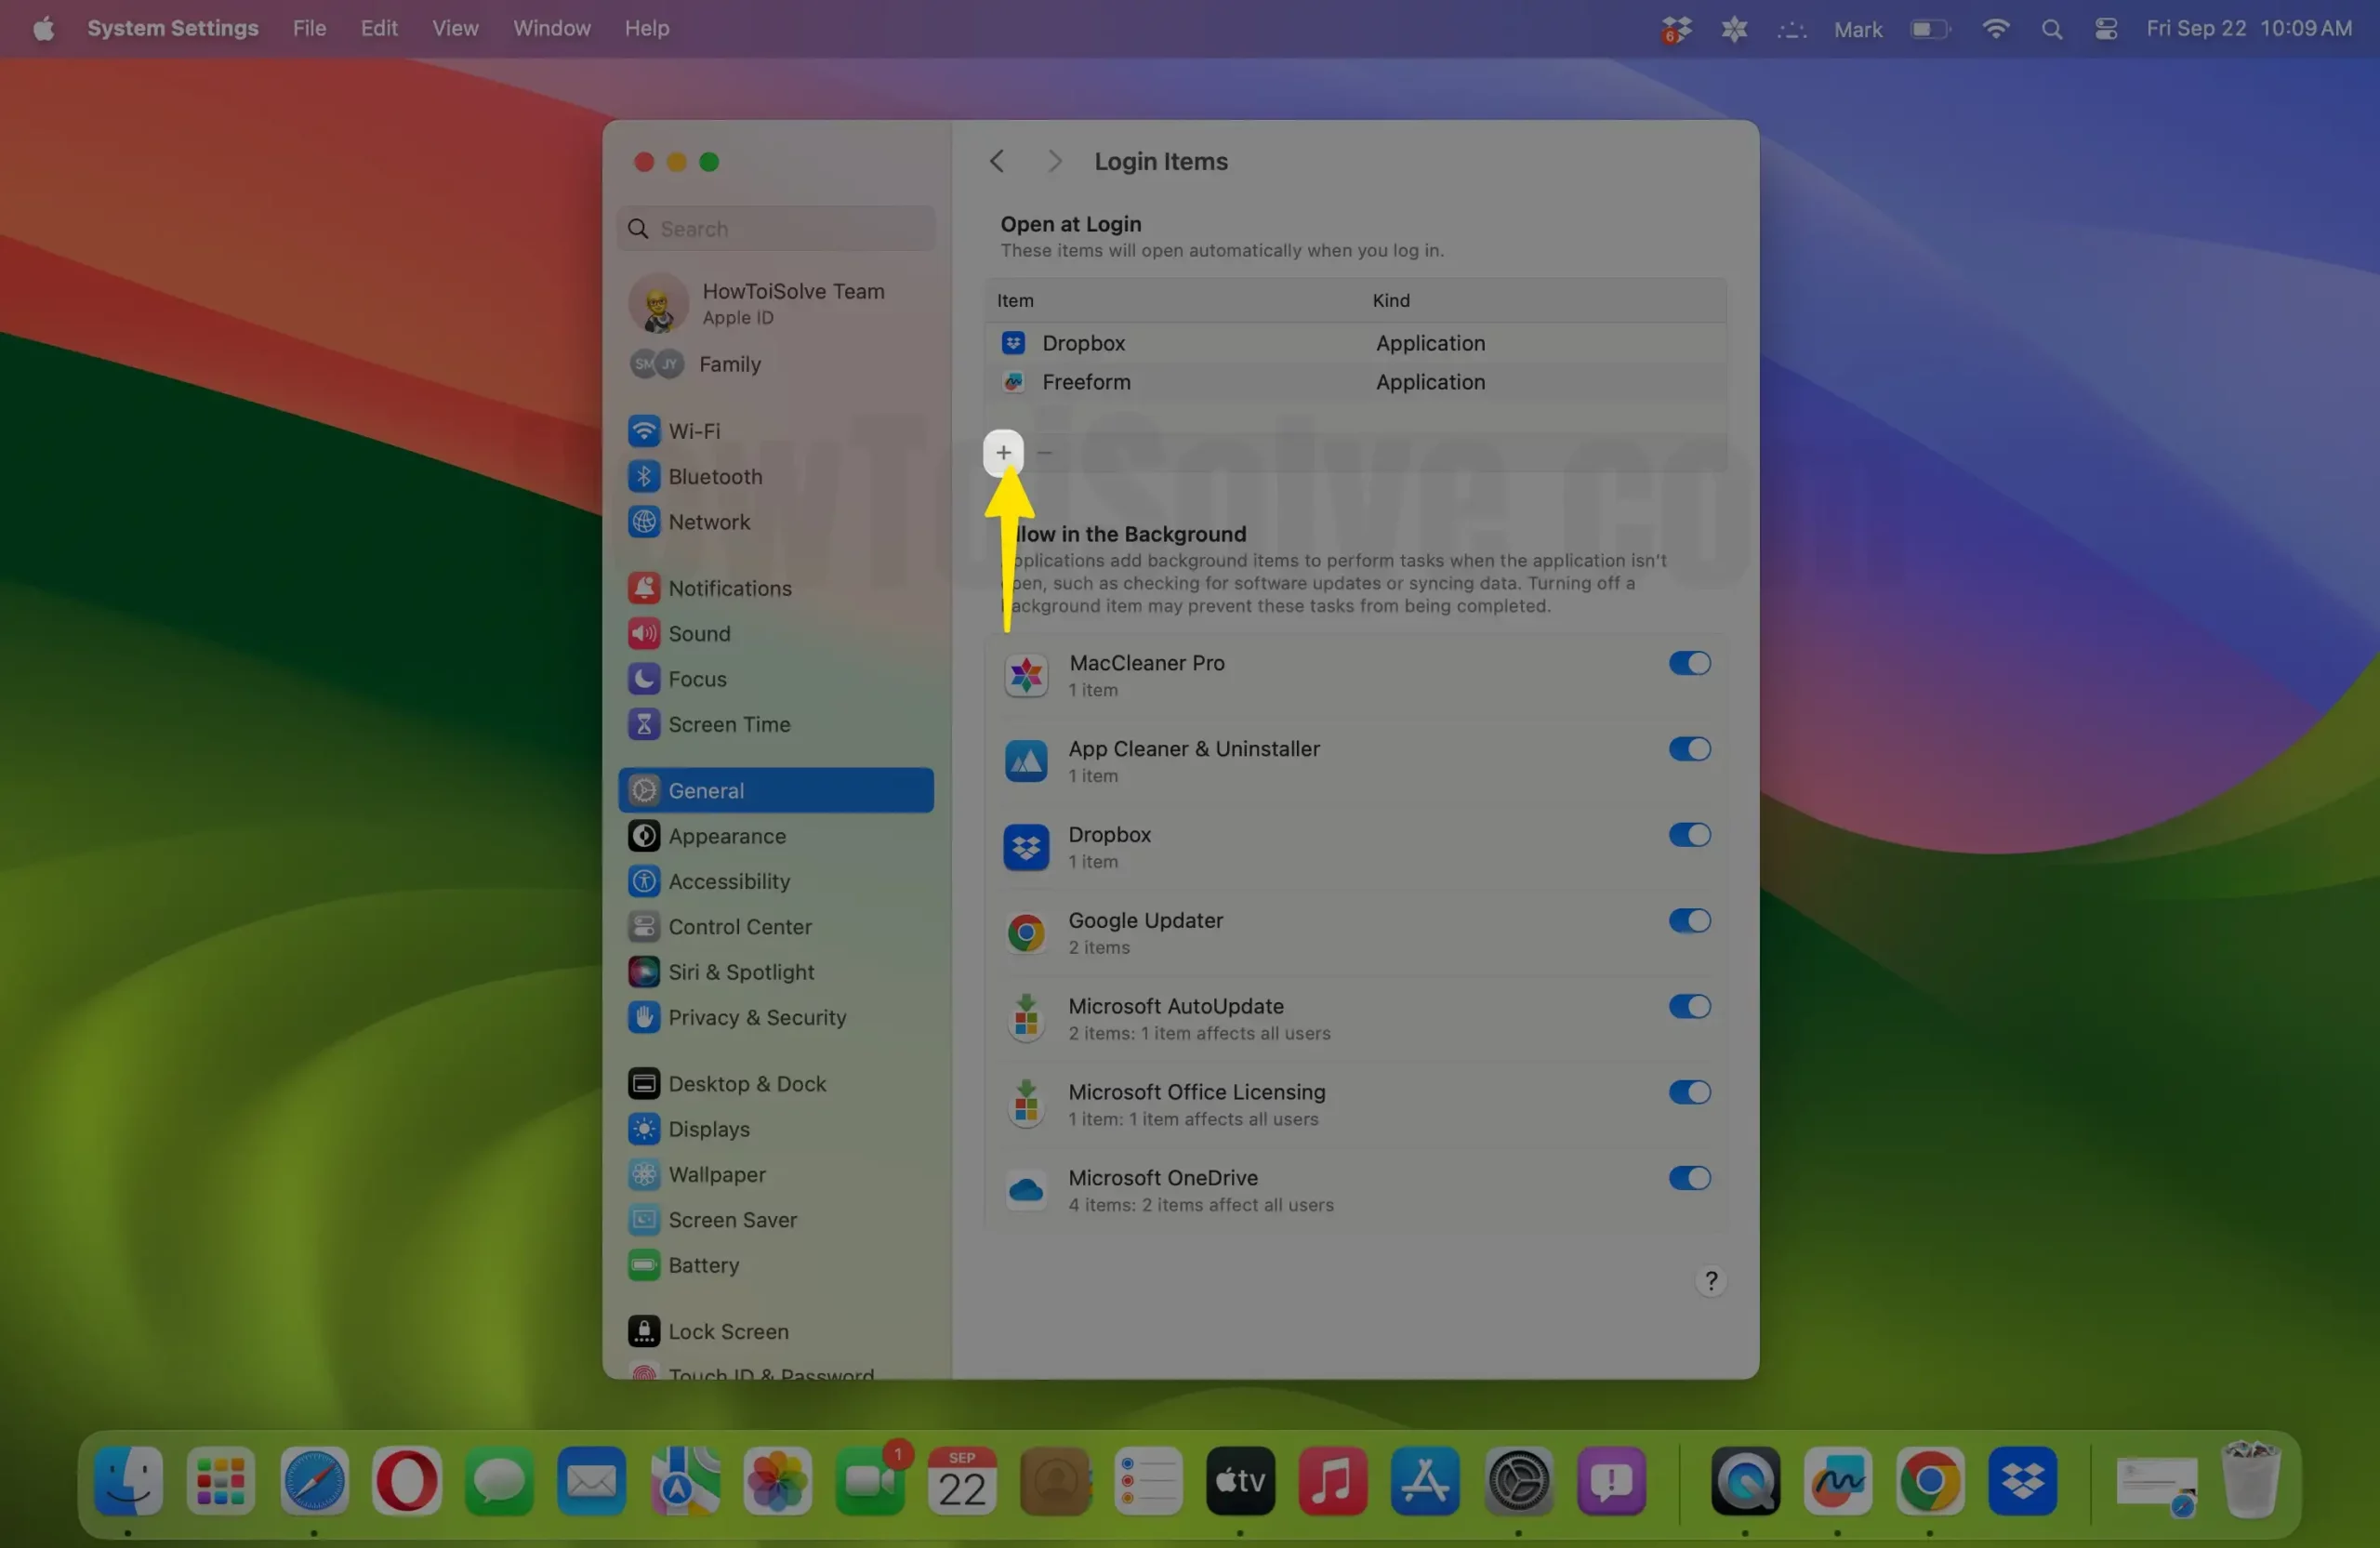
Task: Open Trash in the Dock
Action: click(2251, 1480)
